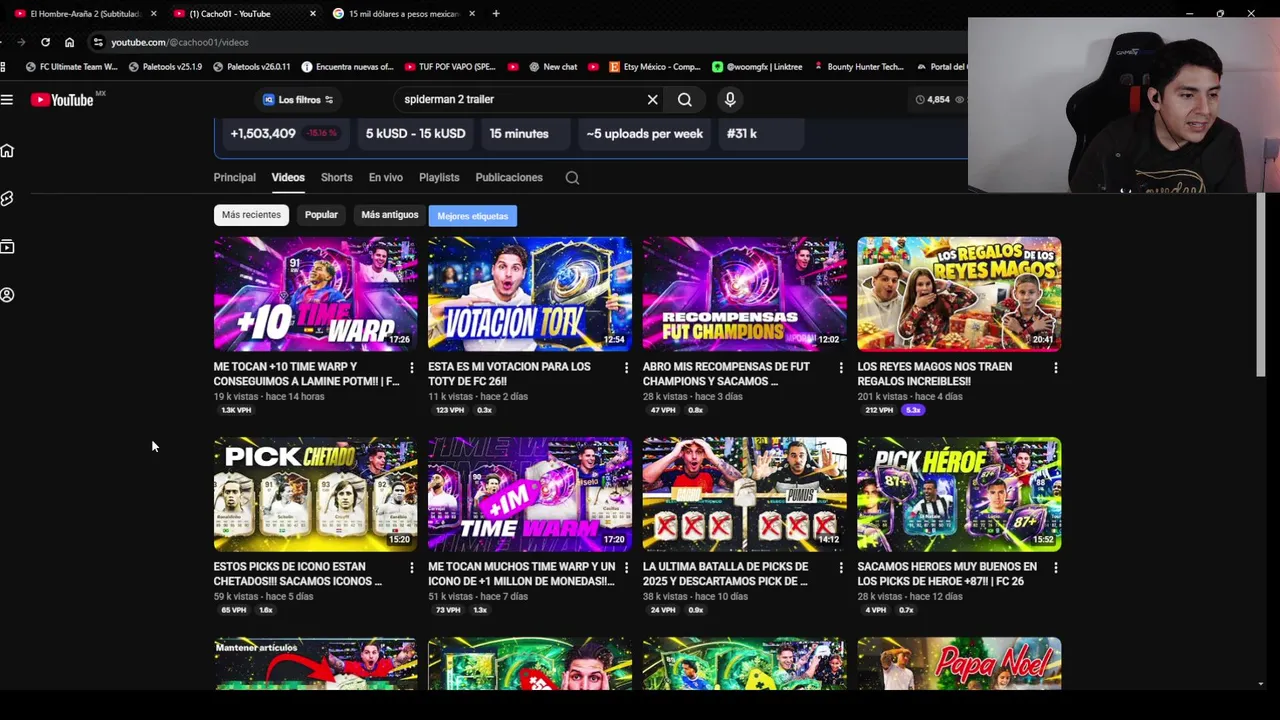Click the ~5 uploads per week stat

645,134
